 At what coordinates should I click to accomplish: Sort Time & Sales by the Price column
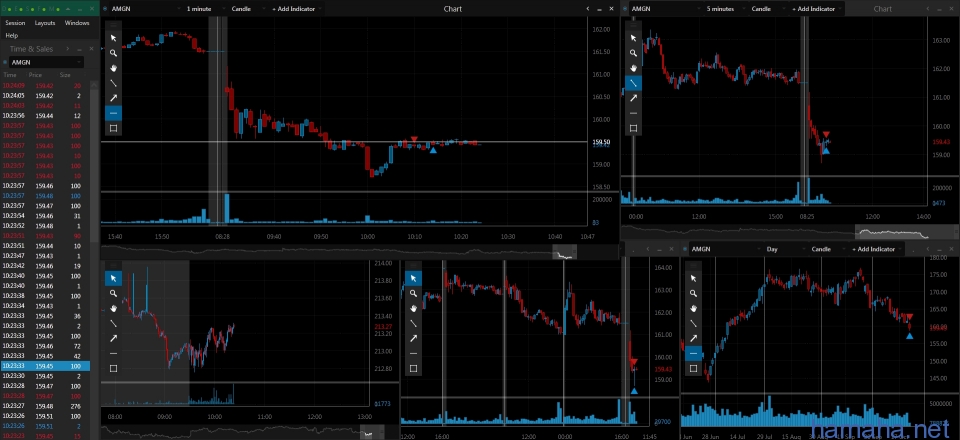(36, 75)
